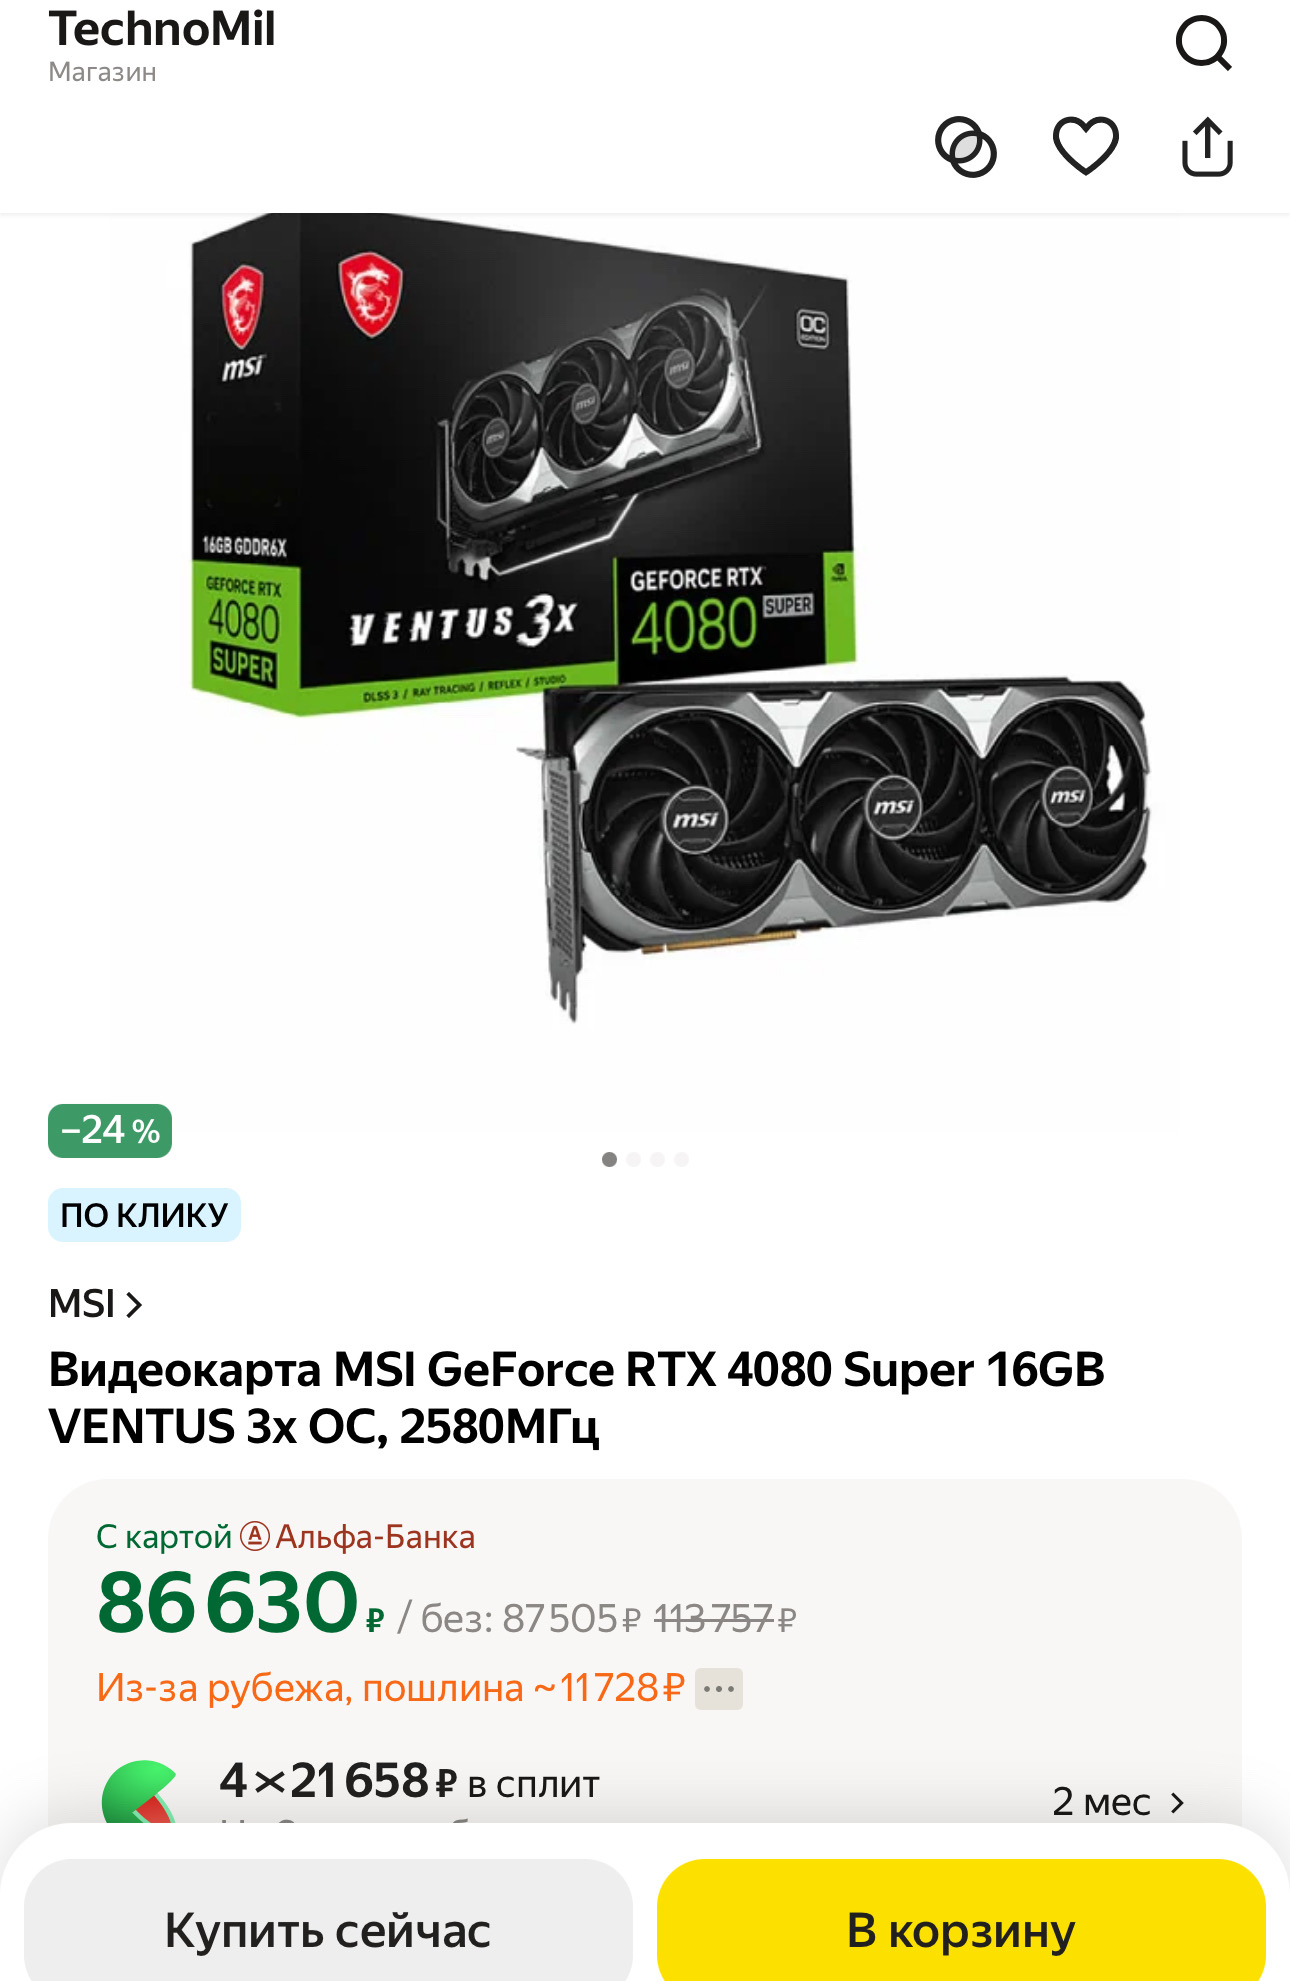Screen dimensions: 1290x1981
Task: Open the TechnoMil store page
Action: (161, 44)
